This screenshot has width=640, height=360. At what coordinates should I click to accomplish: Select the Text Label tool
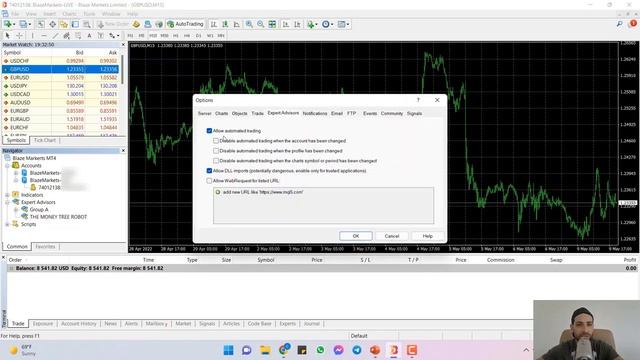100,36
